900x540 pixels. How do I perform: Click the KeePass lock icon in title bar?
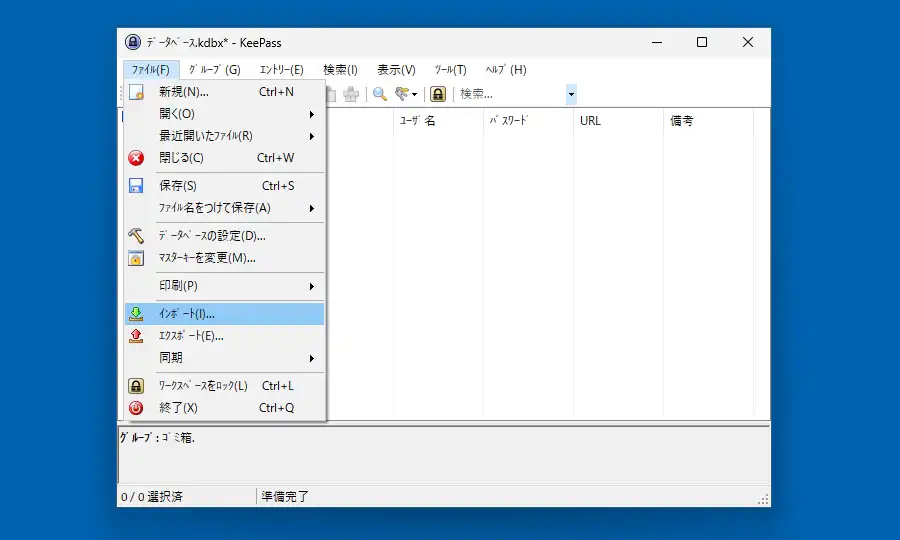click(x=133, y=42)
